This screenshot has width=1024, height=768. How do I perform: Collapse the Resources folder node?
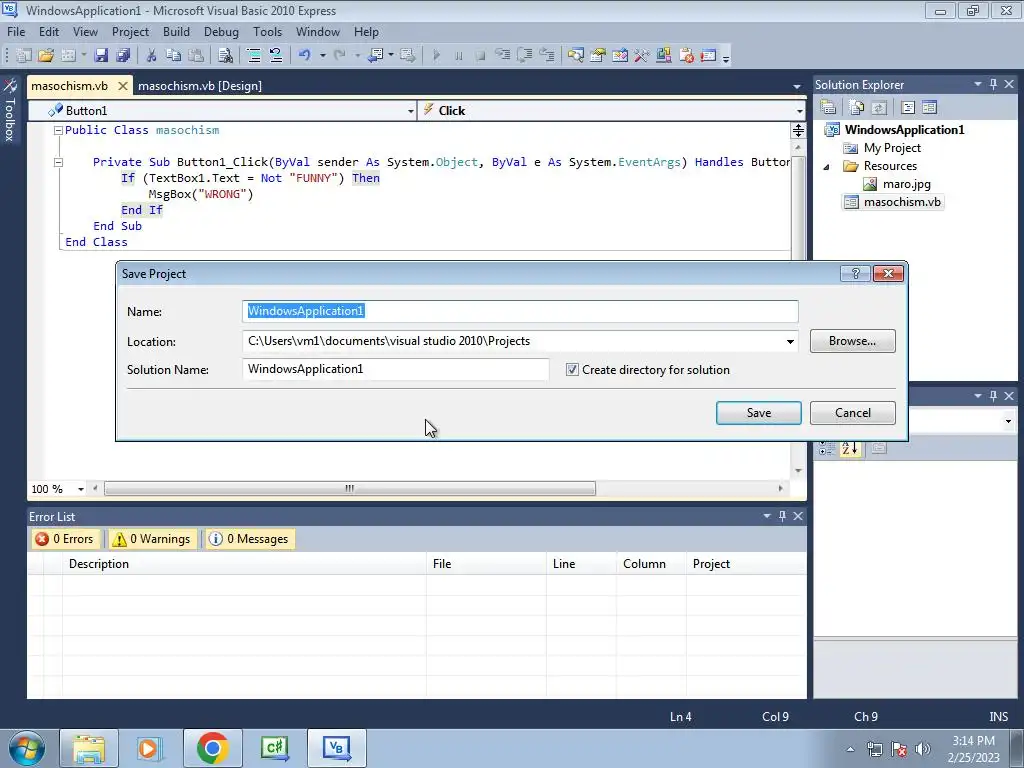pyautogui.click(x=826, y=167)
